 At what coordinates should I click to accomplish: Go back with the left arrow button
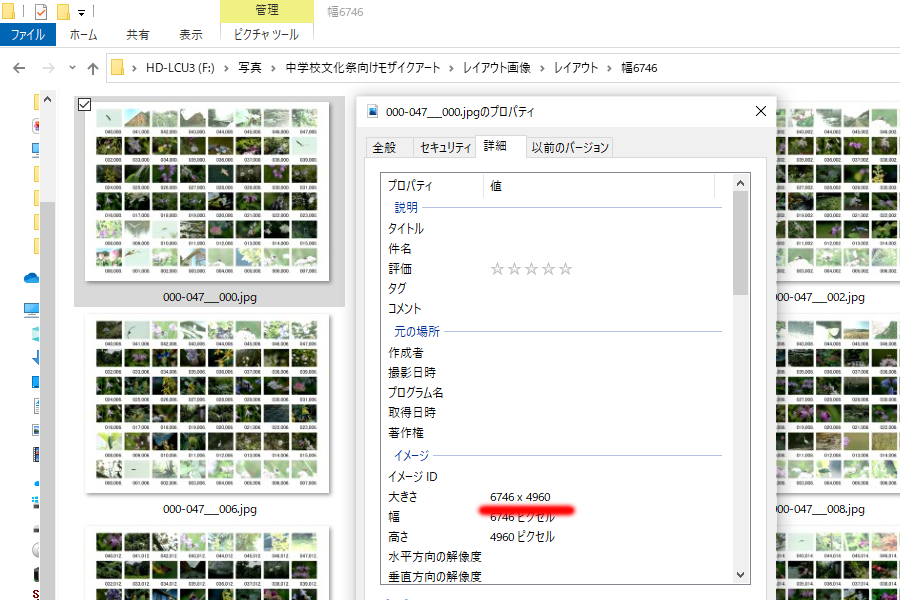click(19, 68)
